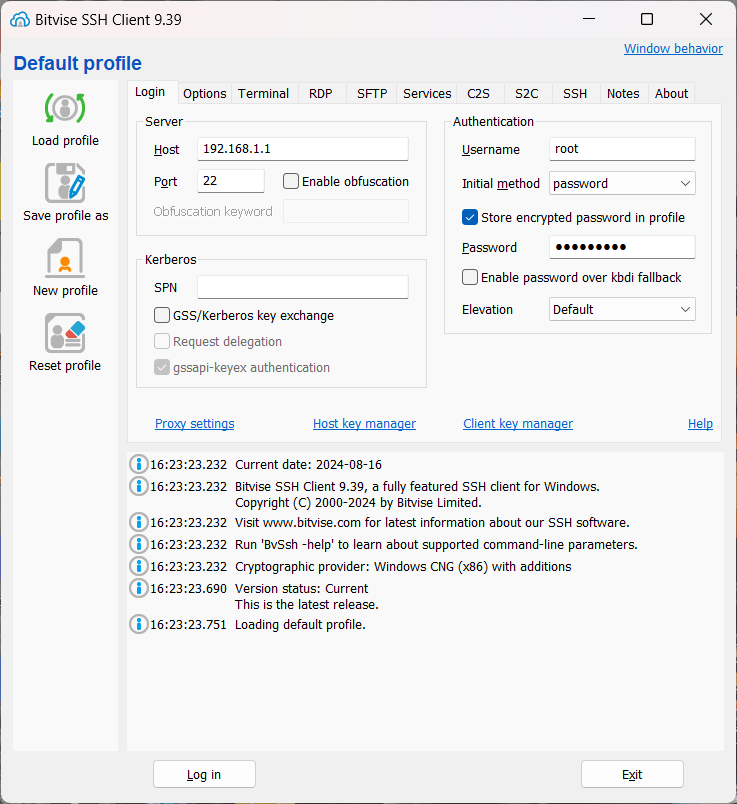Click info icon beside Current date log entry
This screenshot has width=737, height=804.
[x=138, y=464]
